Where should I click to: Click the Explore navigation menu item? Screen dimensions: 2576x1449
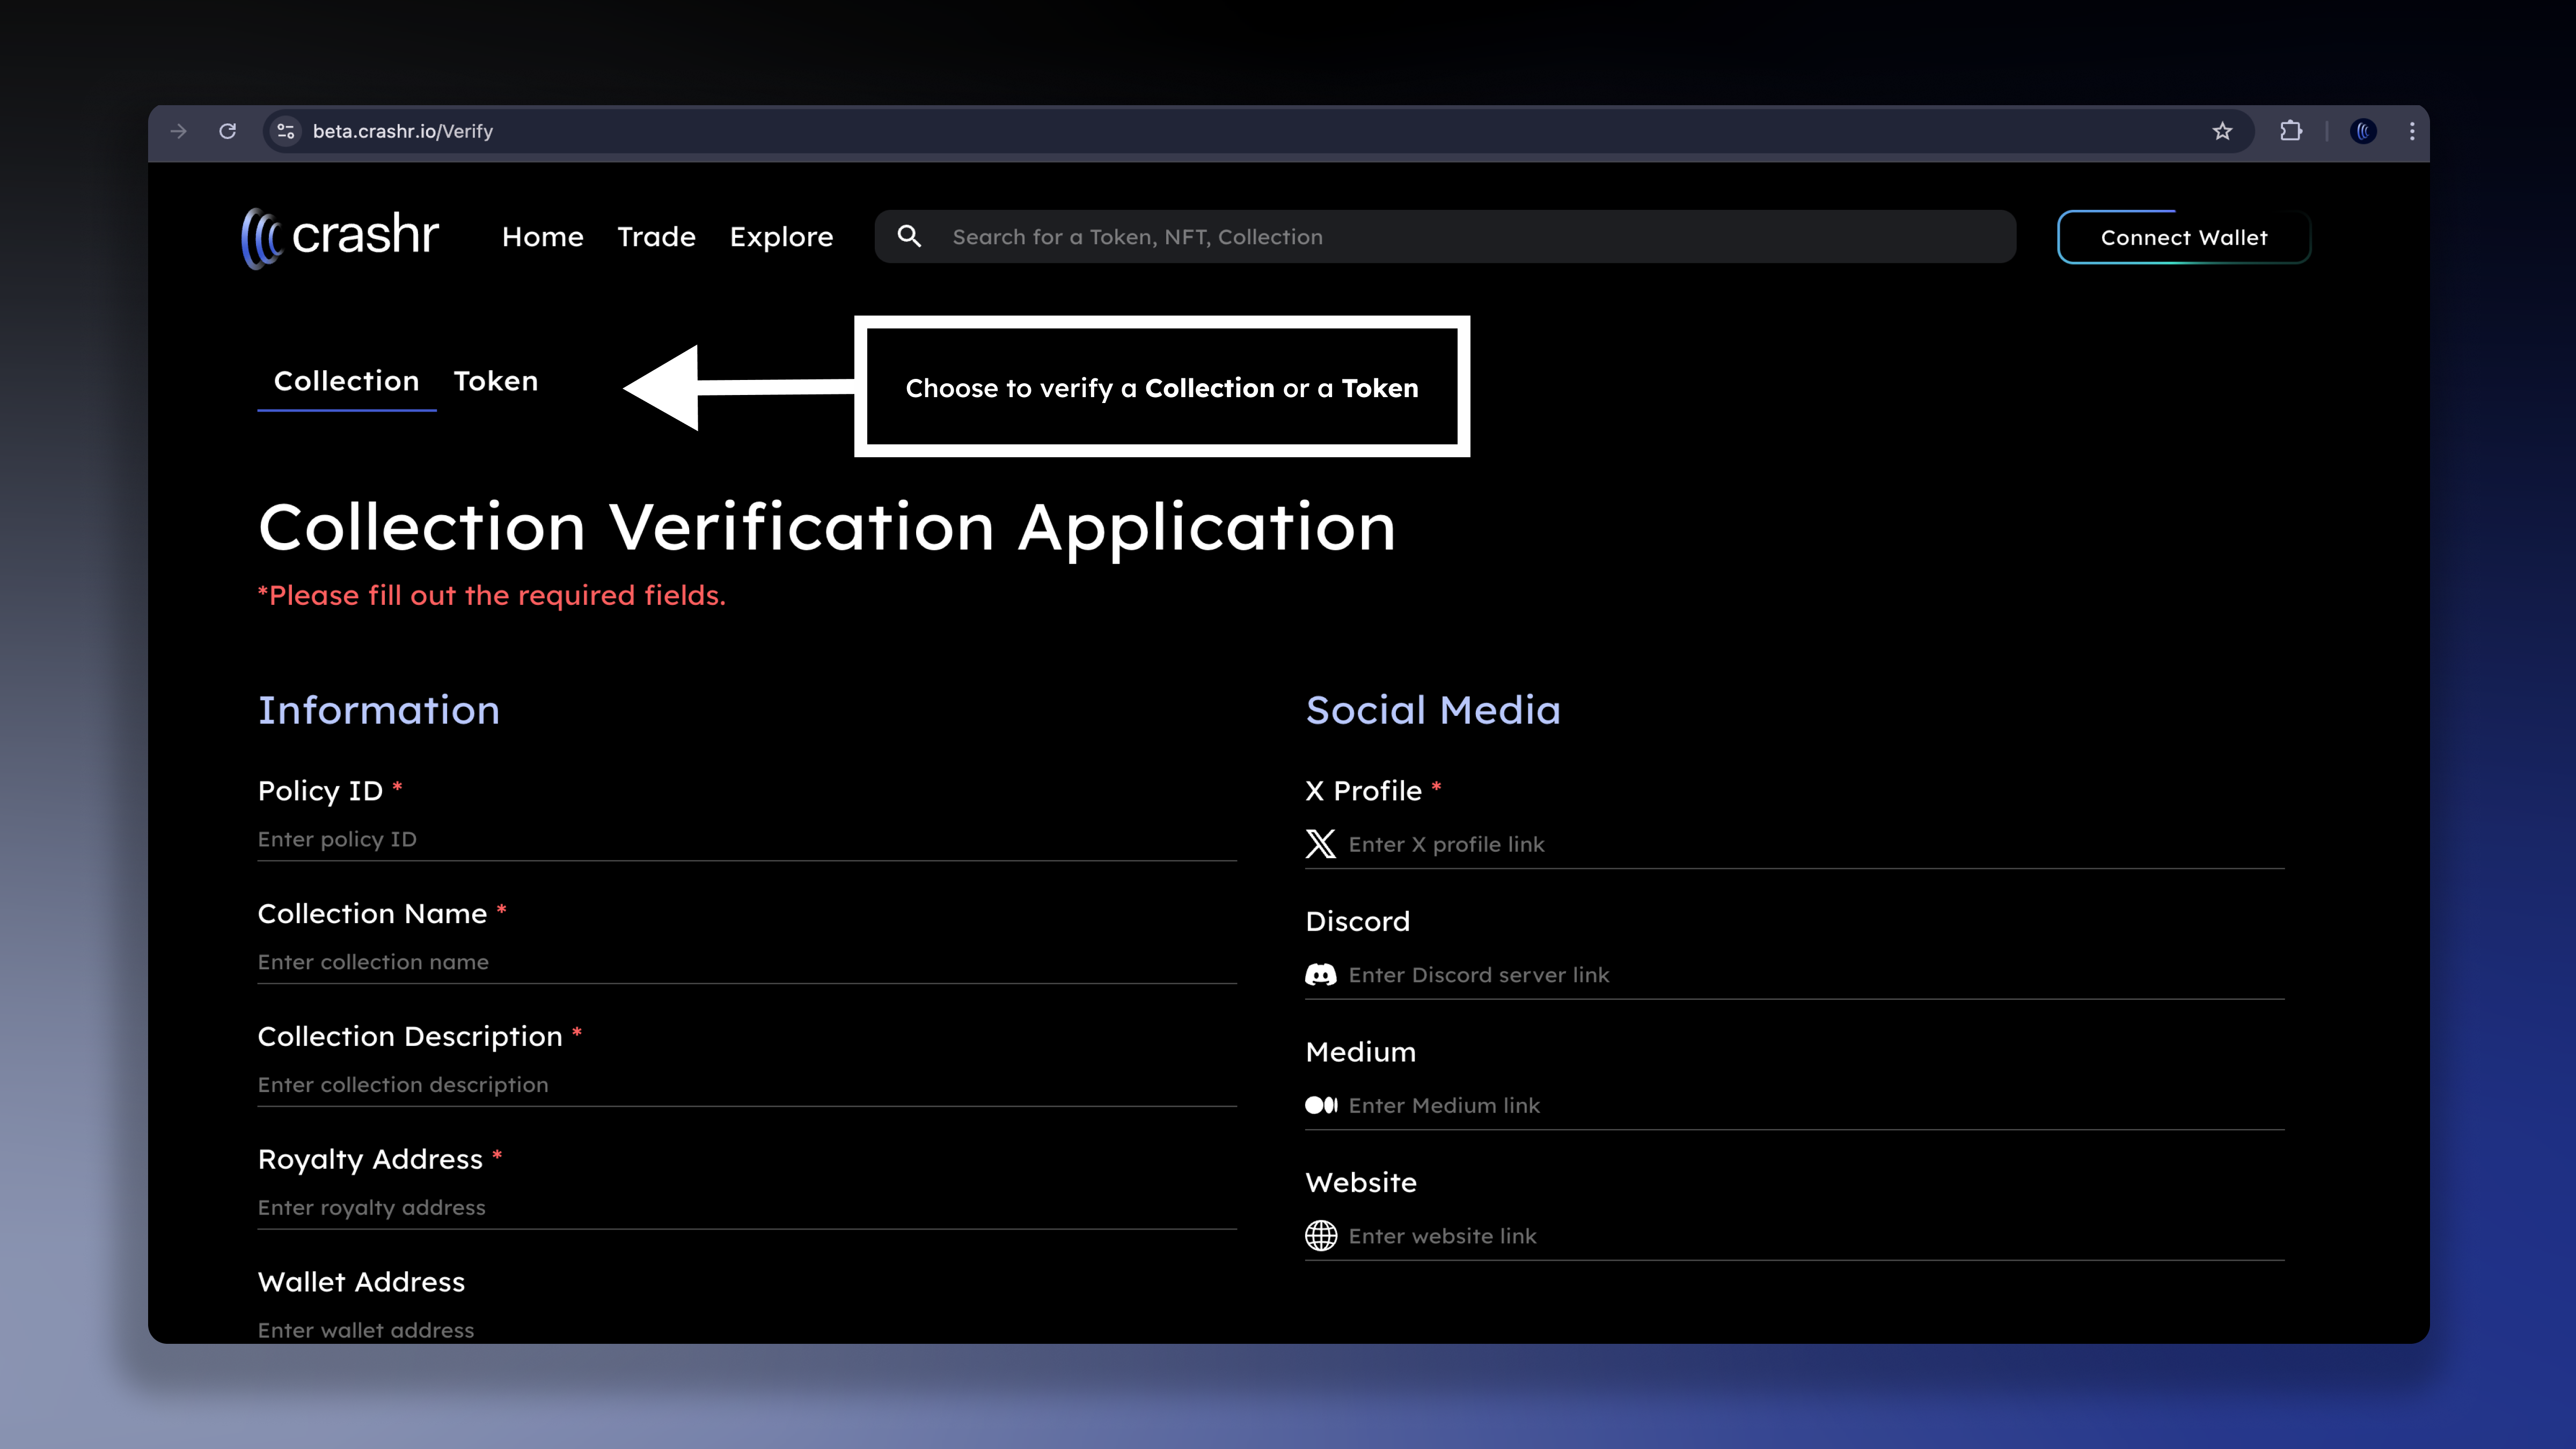coord(780,235)
